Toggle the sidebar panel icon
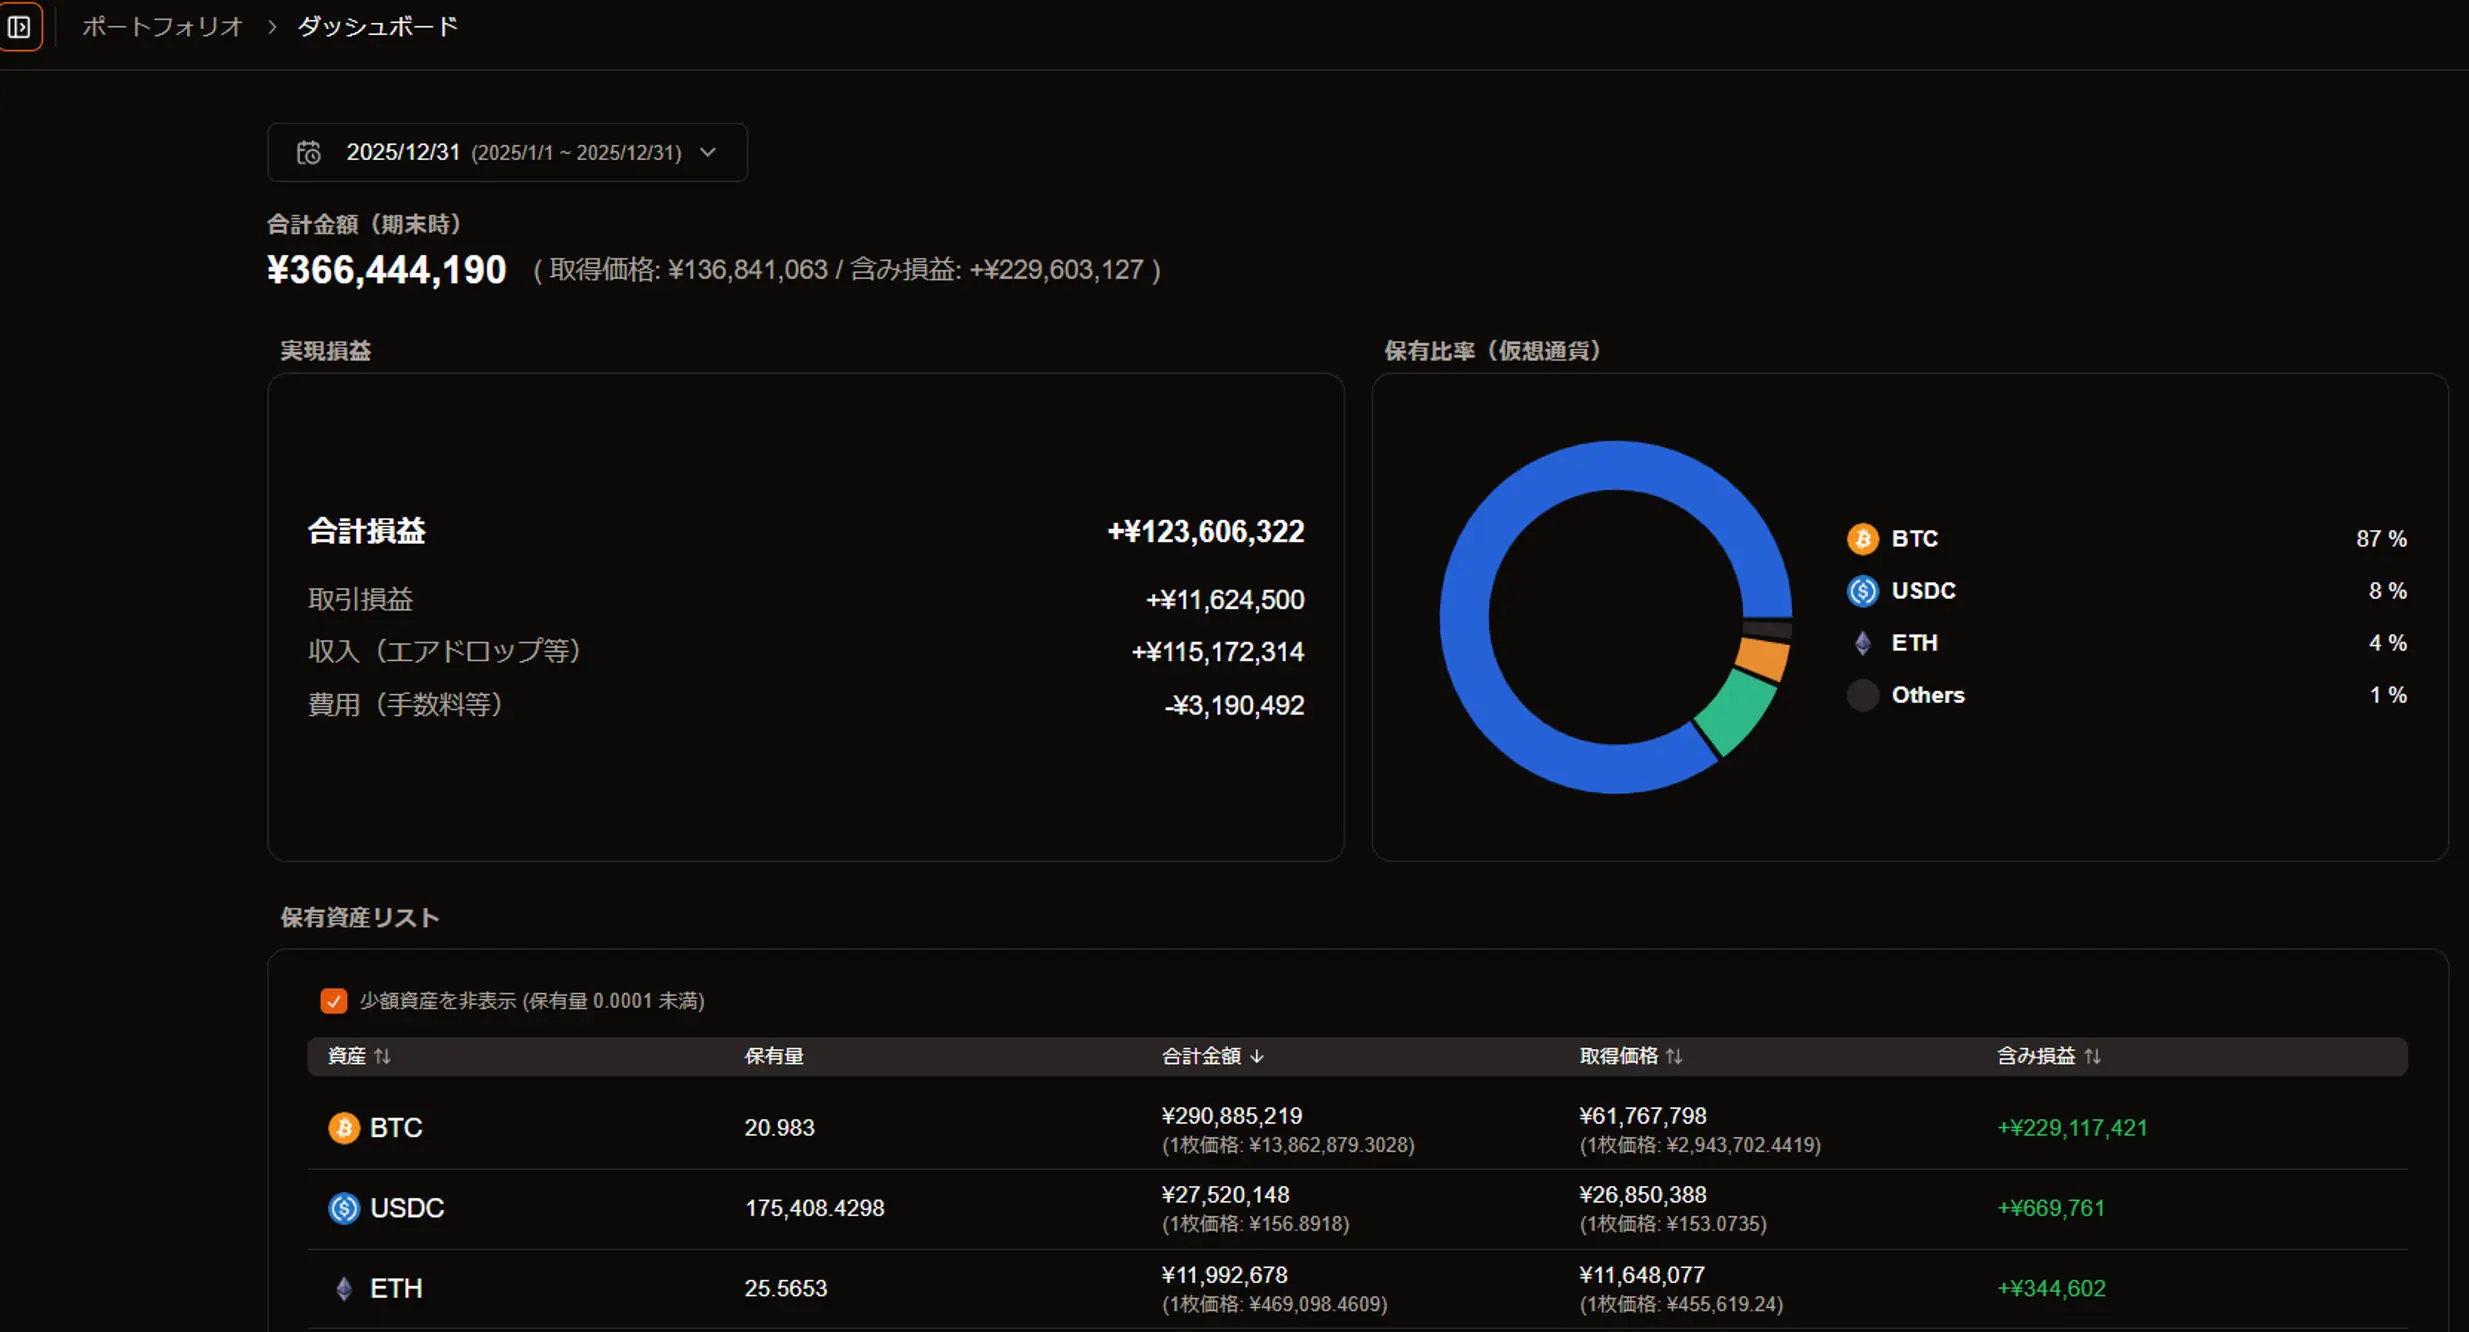Screen dimensions: 2469x1332 click(x=19, y=27)
